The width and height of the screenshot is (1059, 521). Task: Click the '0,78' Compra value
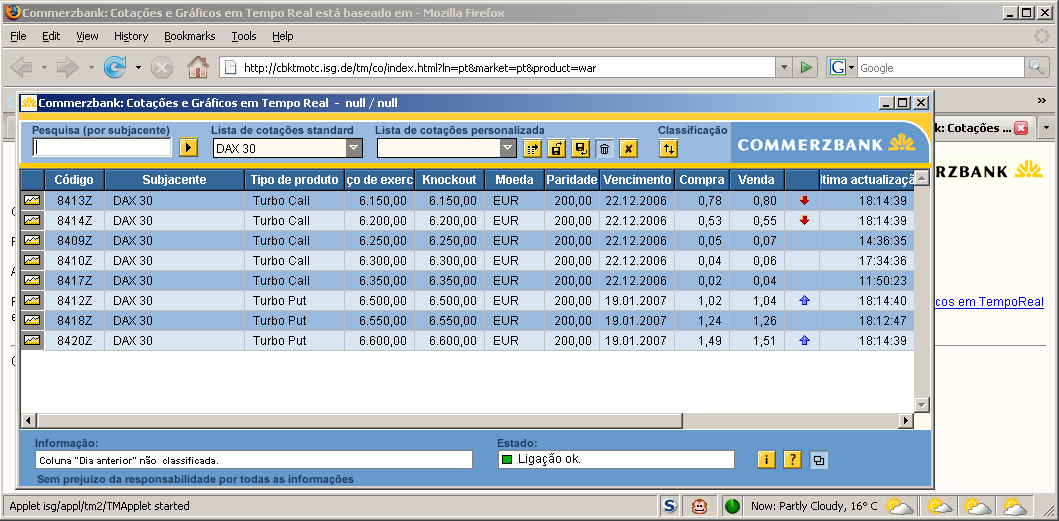[711, 201]
